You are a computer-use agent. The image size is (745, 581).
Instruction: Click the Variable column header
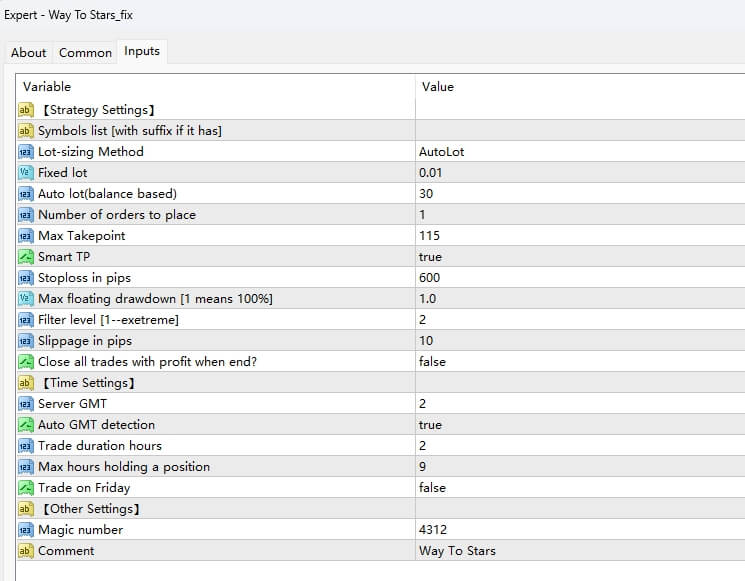tap(47, 87)
